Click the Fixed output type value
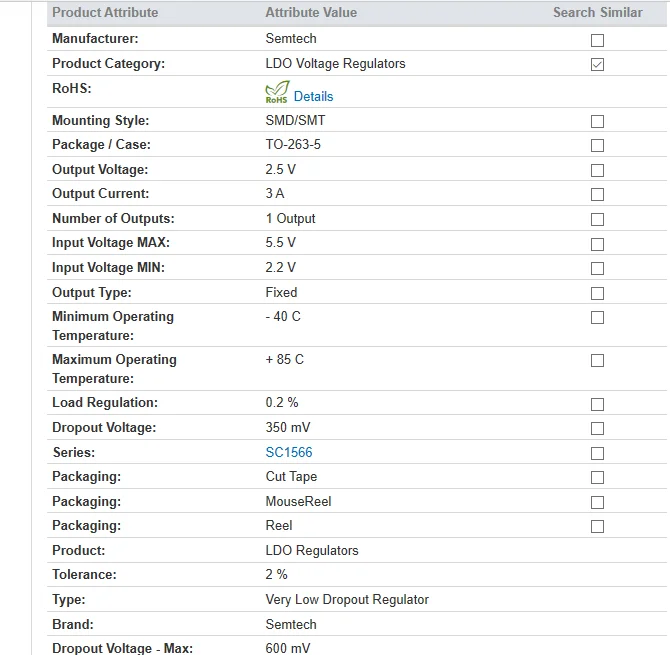The image size is (670, 655). [281, 292]
